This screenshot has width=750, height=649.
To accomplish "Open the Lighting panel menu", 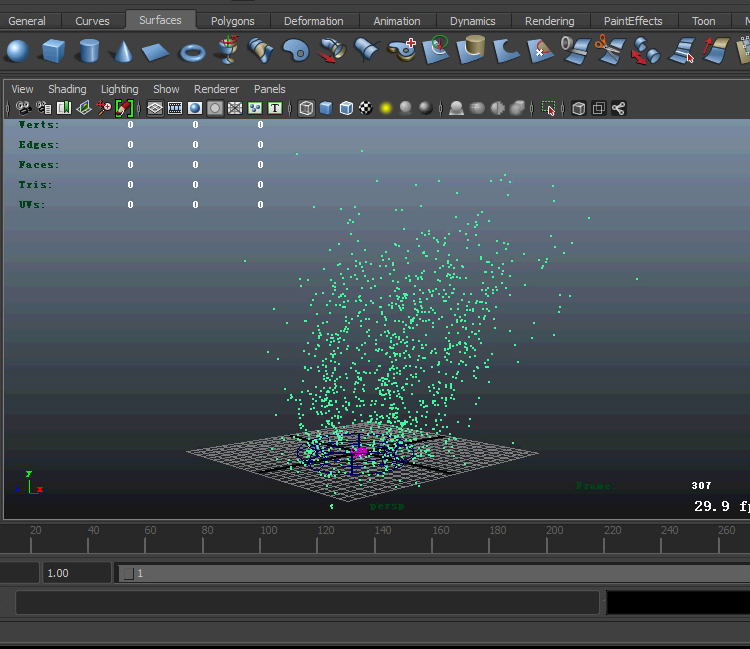I will click(x=120, y=89).
